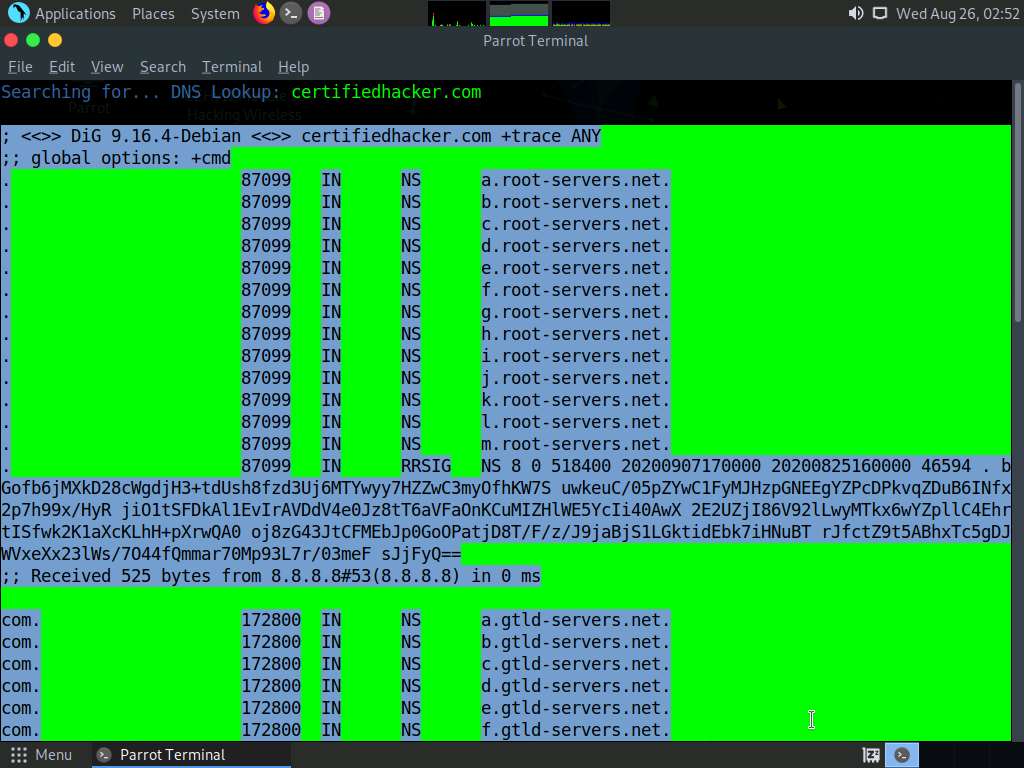This screenshot has height=768, width=1024.
Task: Click the Parrot Terminal taskbar button
Action: (190, 755)
